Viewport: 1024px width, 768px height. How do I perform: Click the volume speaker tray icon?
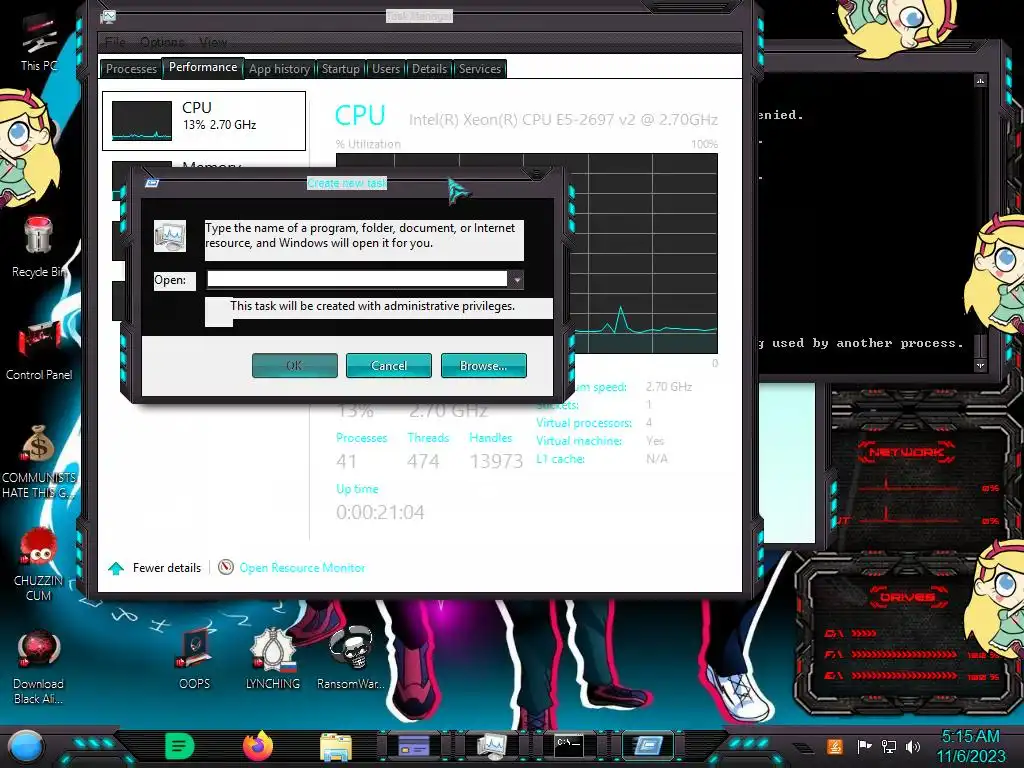[x=913, y=746]
